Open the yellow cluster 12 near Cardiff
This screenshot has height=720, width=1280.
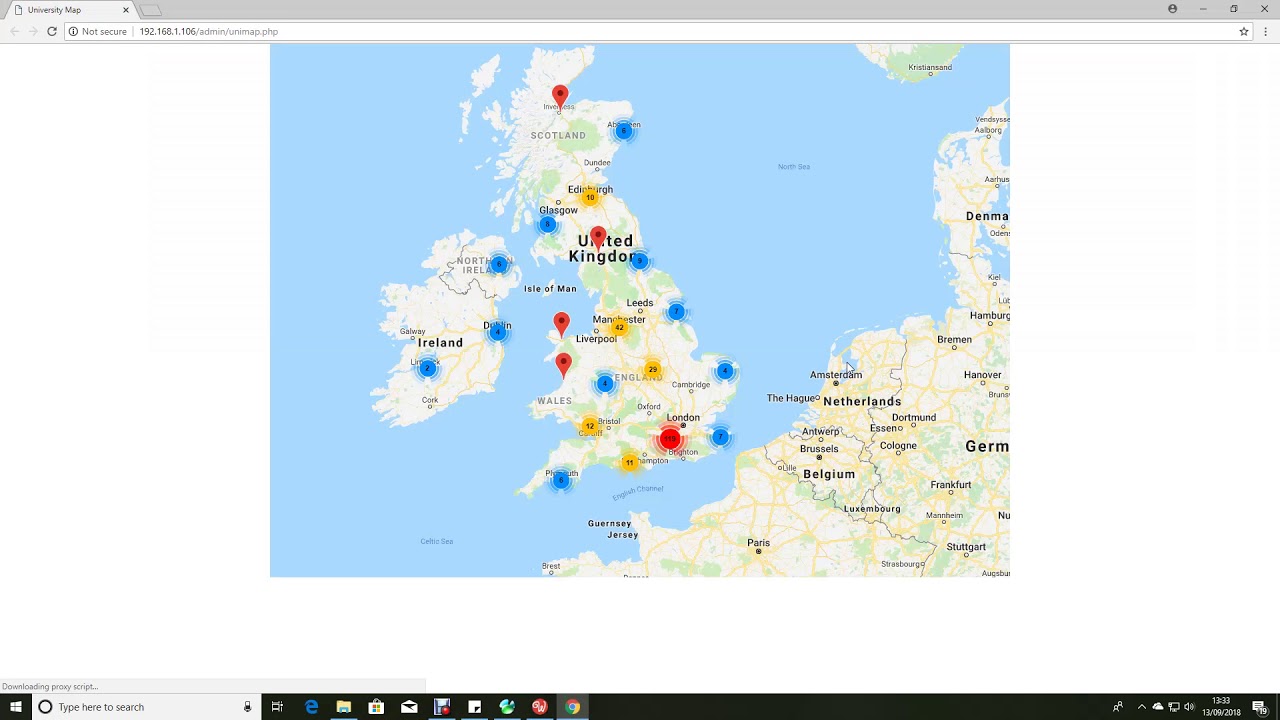coord(589,426)
